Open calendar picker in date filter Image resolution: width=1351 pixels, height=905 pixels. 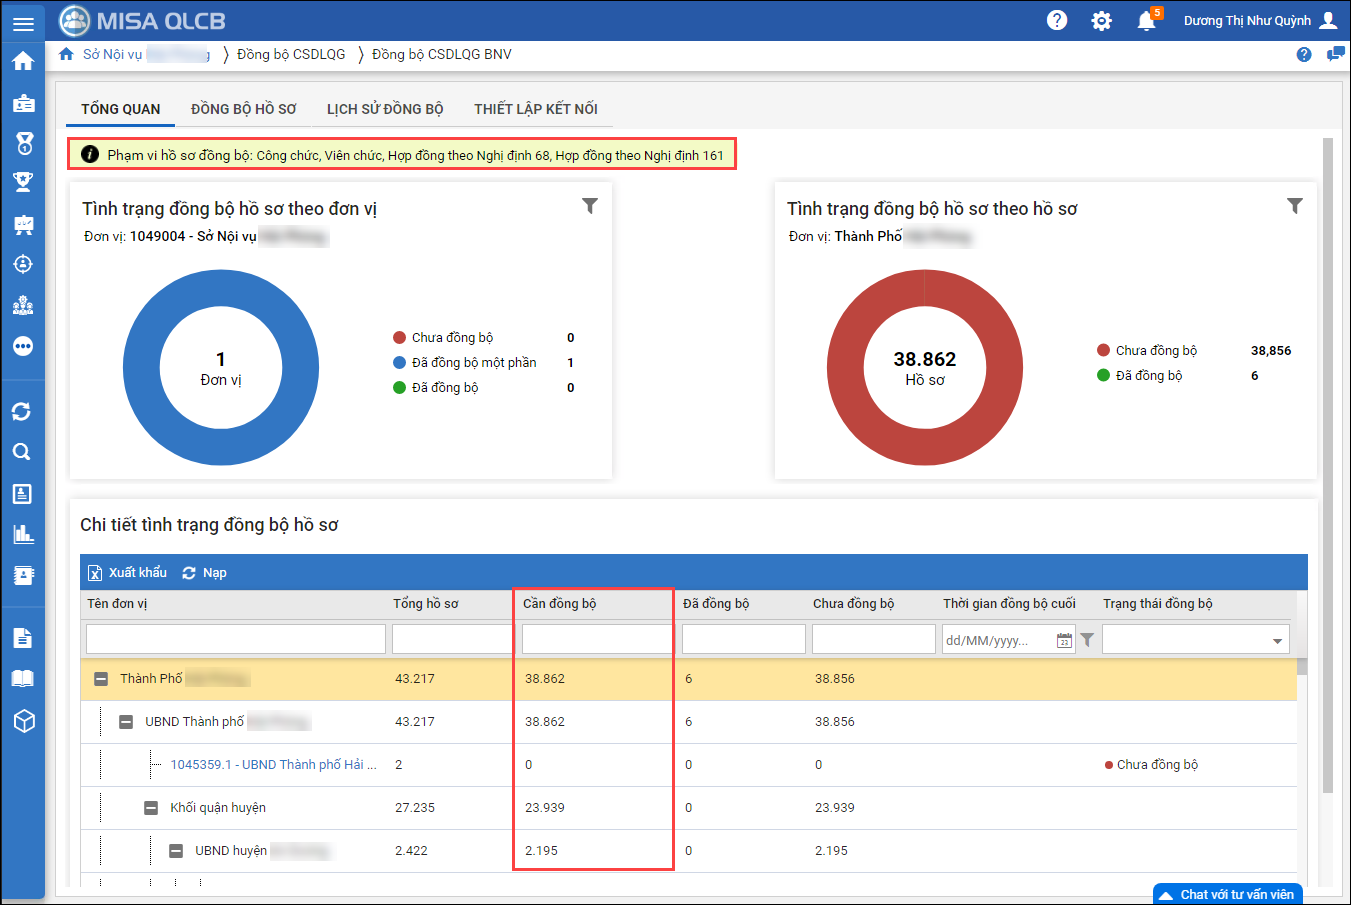coord(1064,640)
